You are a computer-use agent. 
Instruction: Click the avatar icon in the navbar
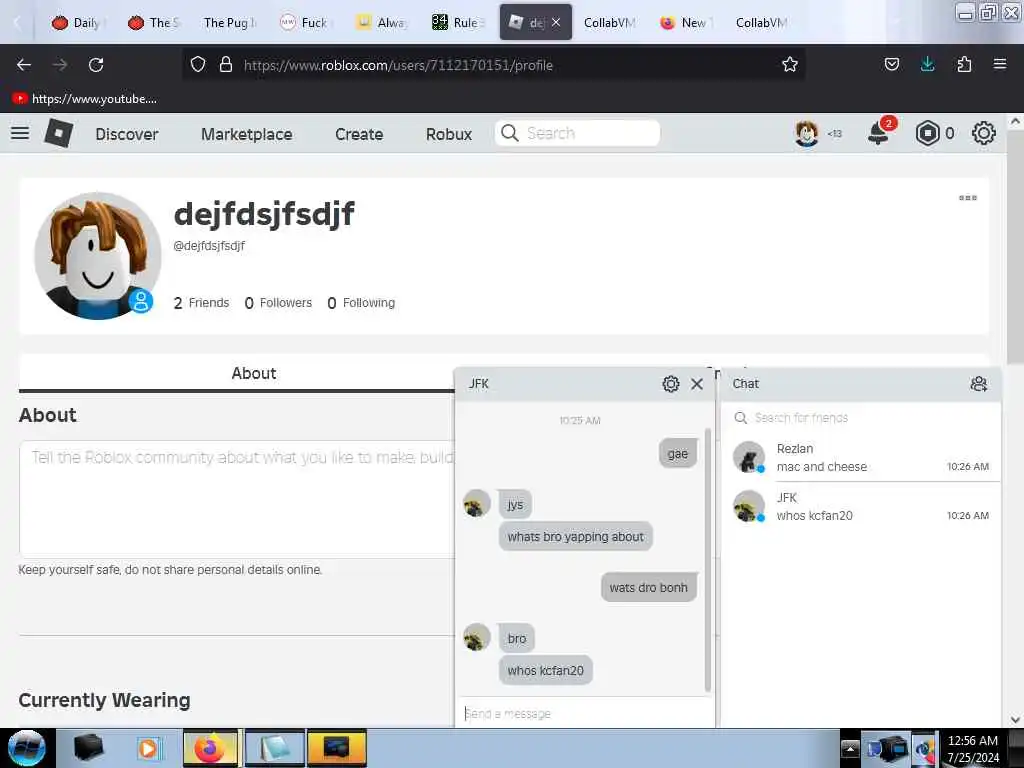click(x=807, y=133)
